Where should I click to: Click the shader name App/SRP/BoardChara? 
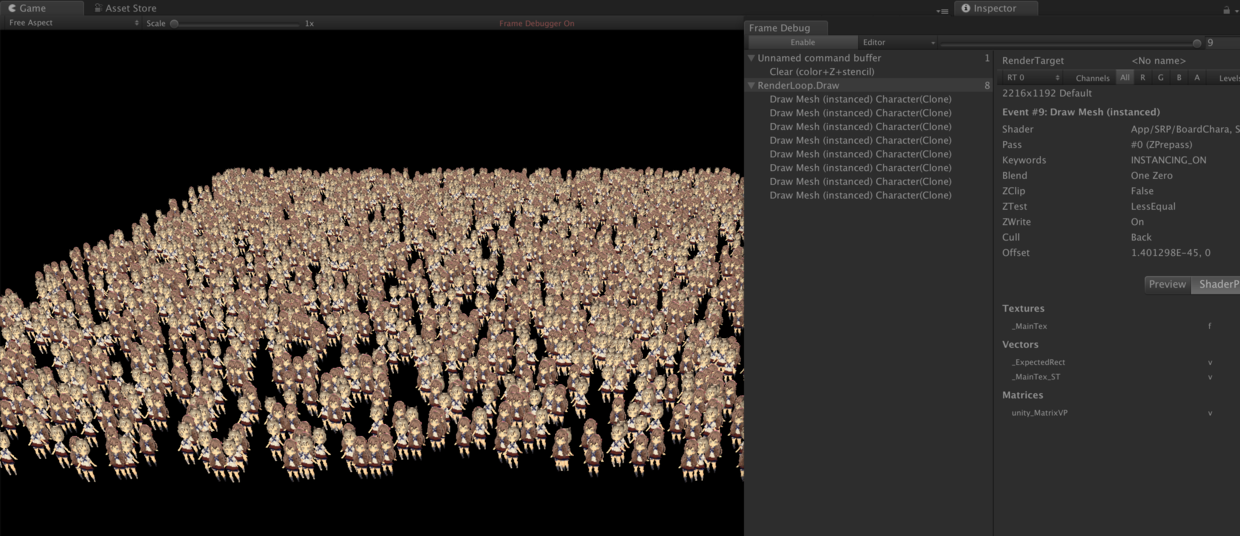[x=1184, y=129]
